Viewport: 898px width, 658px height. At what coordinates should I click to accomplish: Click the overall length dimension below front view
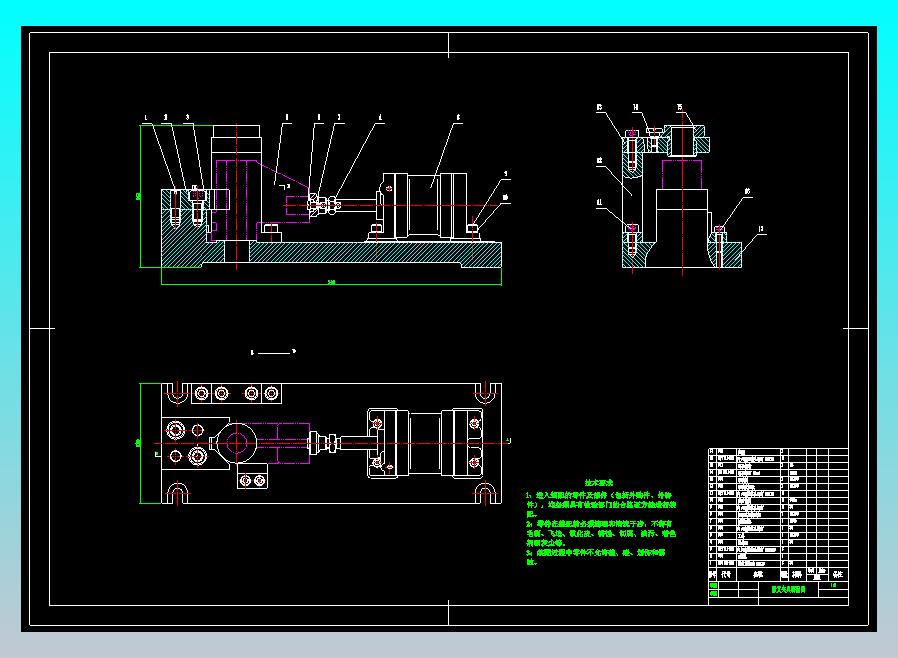[331, 282]
